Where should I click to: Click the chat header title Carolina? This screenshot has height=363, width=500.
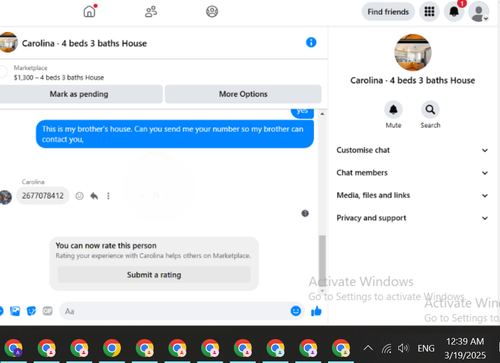84,43
